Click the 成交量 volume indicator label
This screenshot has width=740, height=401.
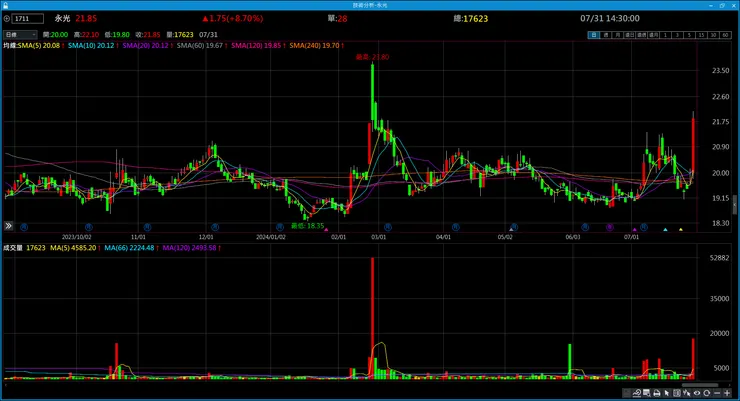pos(13,248)
